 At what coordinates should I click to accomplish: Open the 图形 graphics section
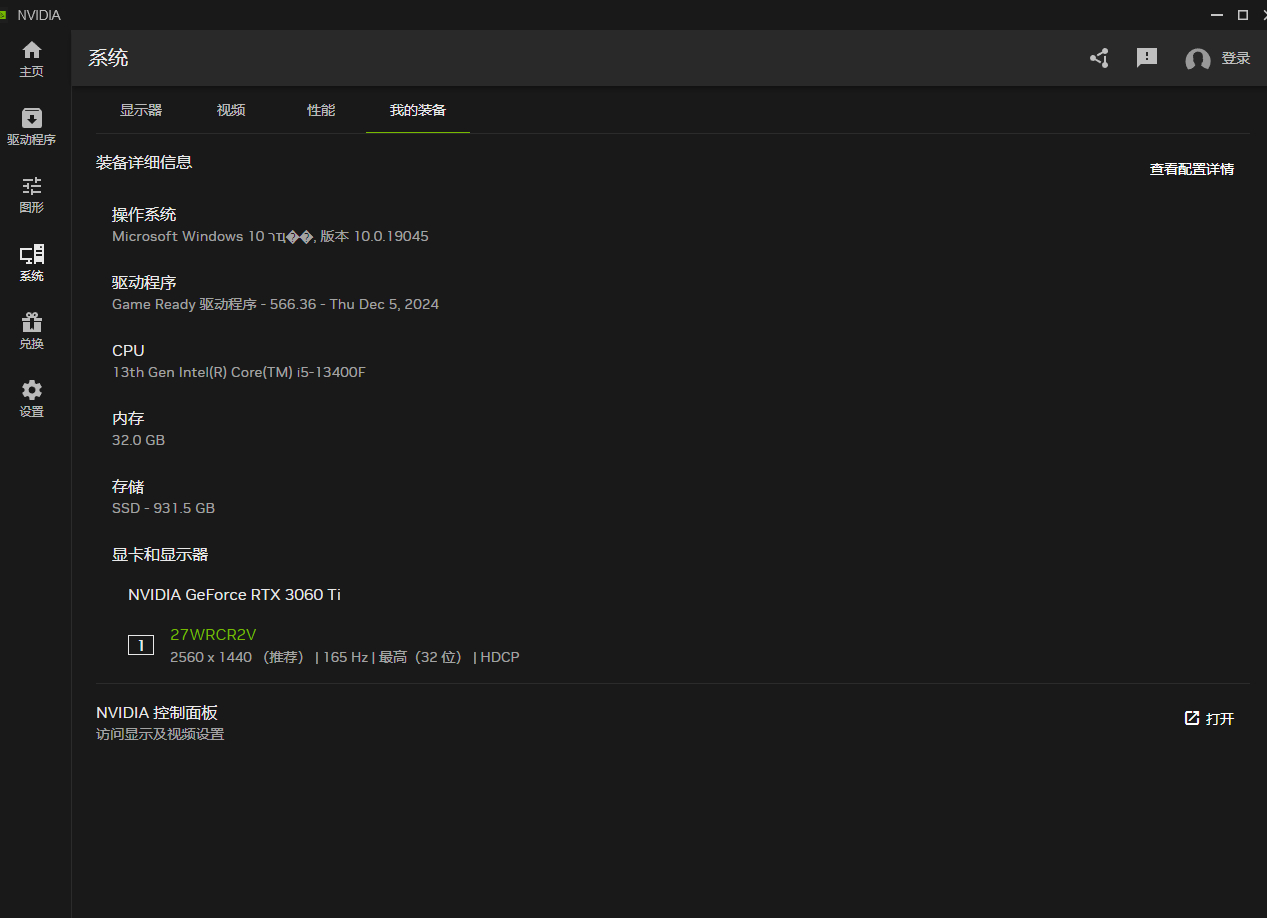click(31, 193)
